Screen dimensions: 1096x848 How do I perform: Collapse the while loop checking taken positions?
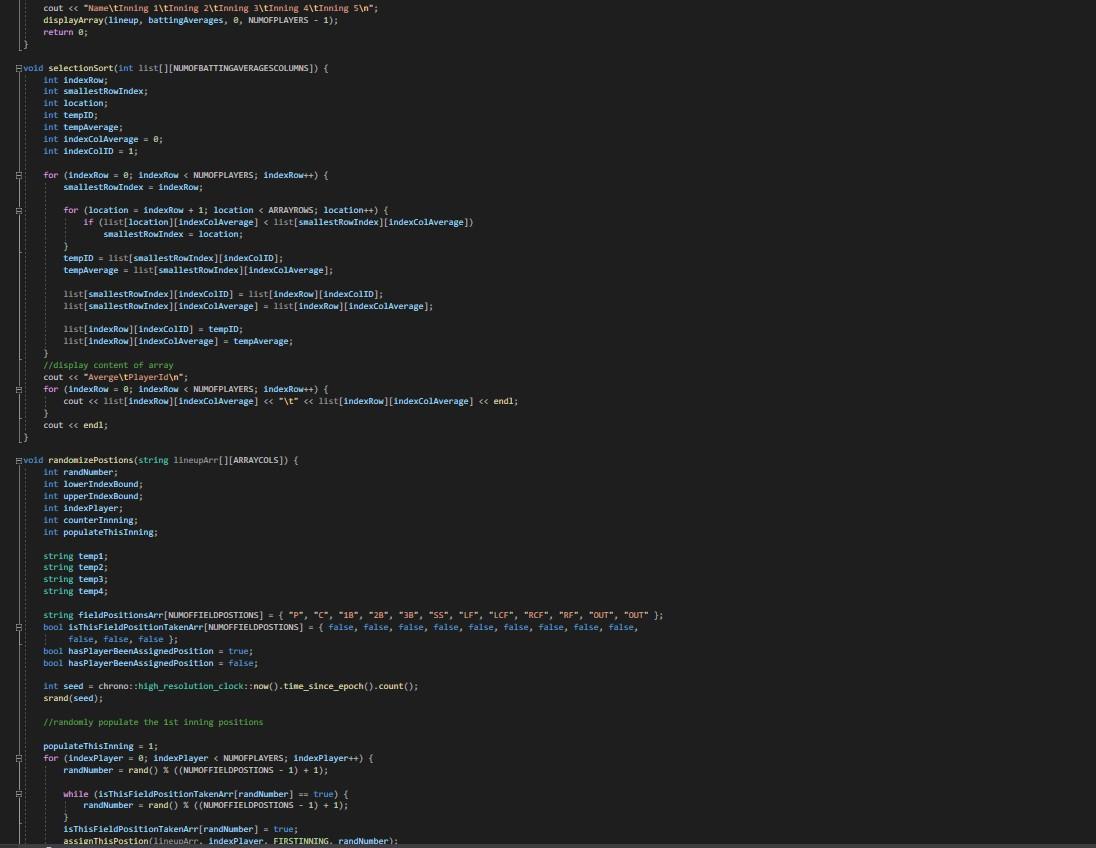pyautogui.click(x=17, y=794)
